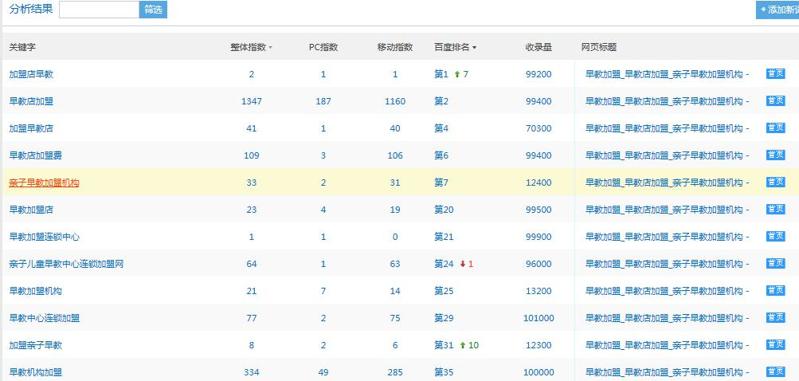Open keyword 早教中心连锁加盟

[44, 318]
